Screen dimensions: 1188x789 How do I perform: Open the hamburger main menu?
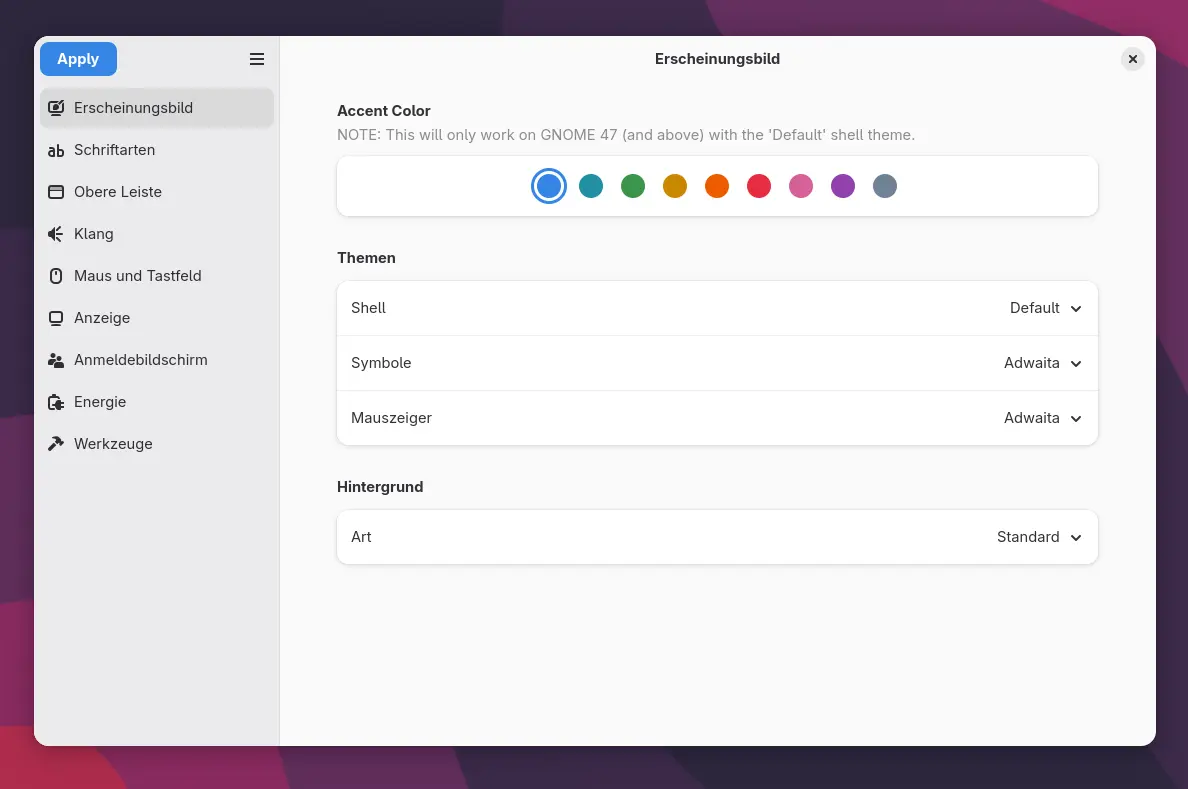coord(257,59)
